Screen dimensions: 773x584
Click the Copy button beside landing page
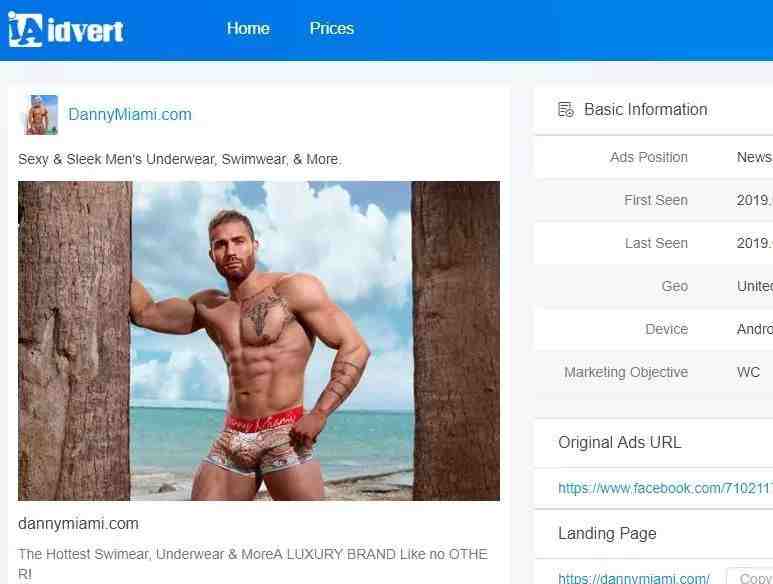coord(749,577)
